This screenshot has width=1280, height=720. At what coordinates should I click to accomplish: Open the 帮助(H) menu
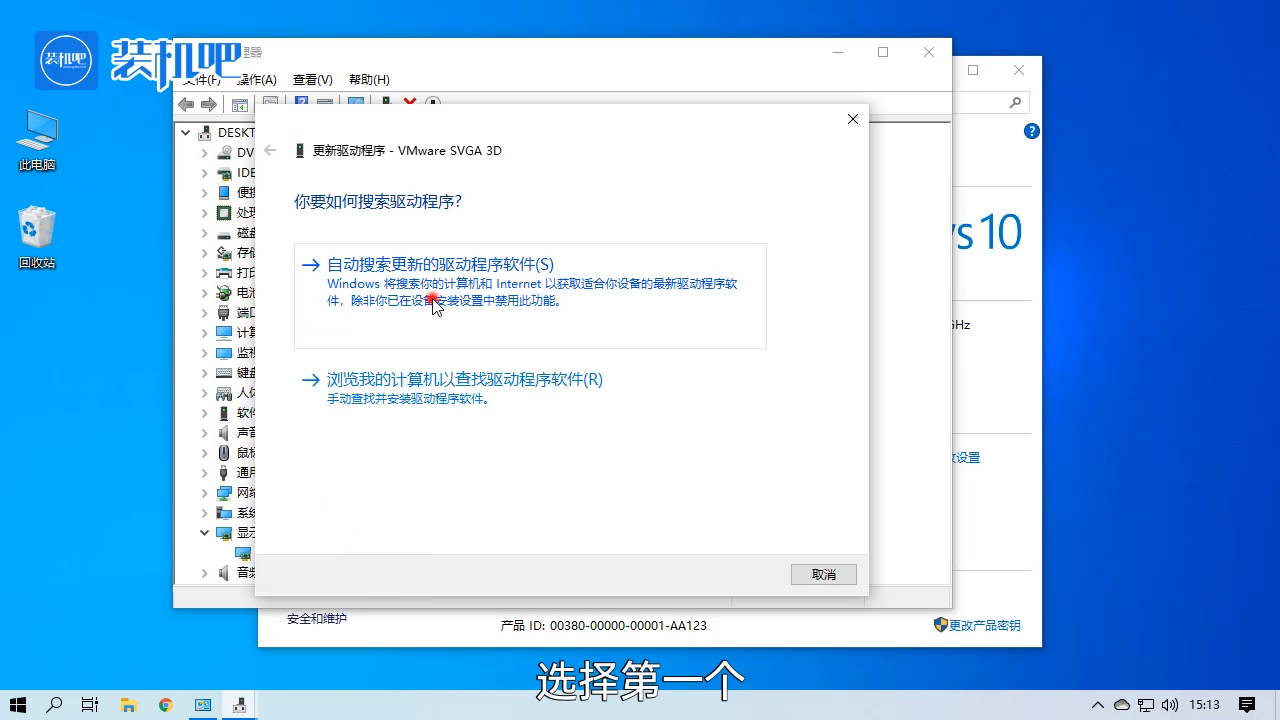[367, 79]
